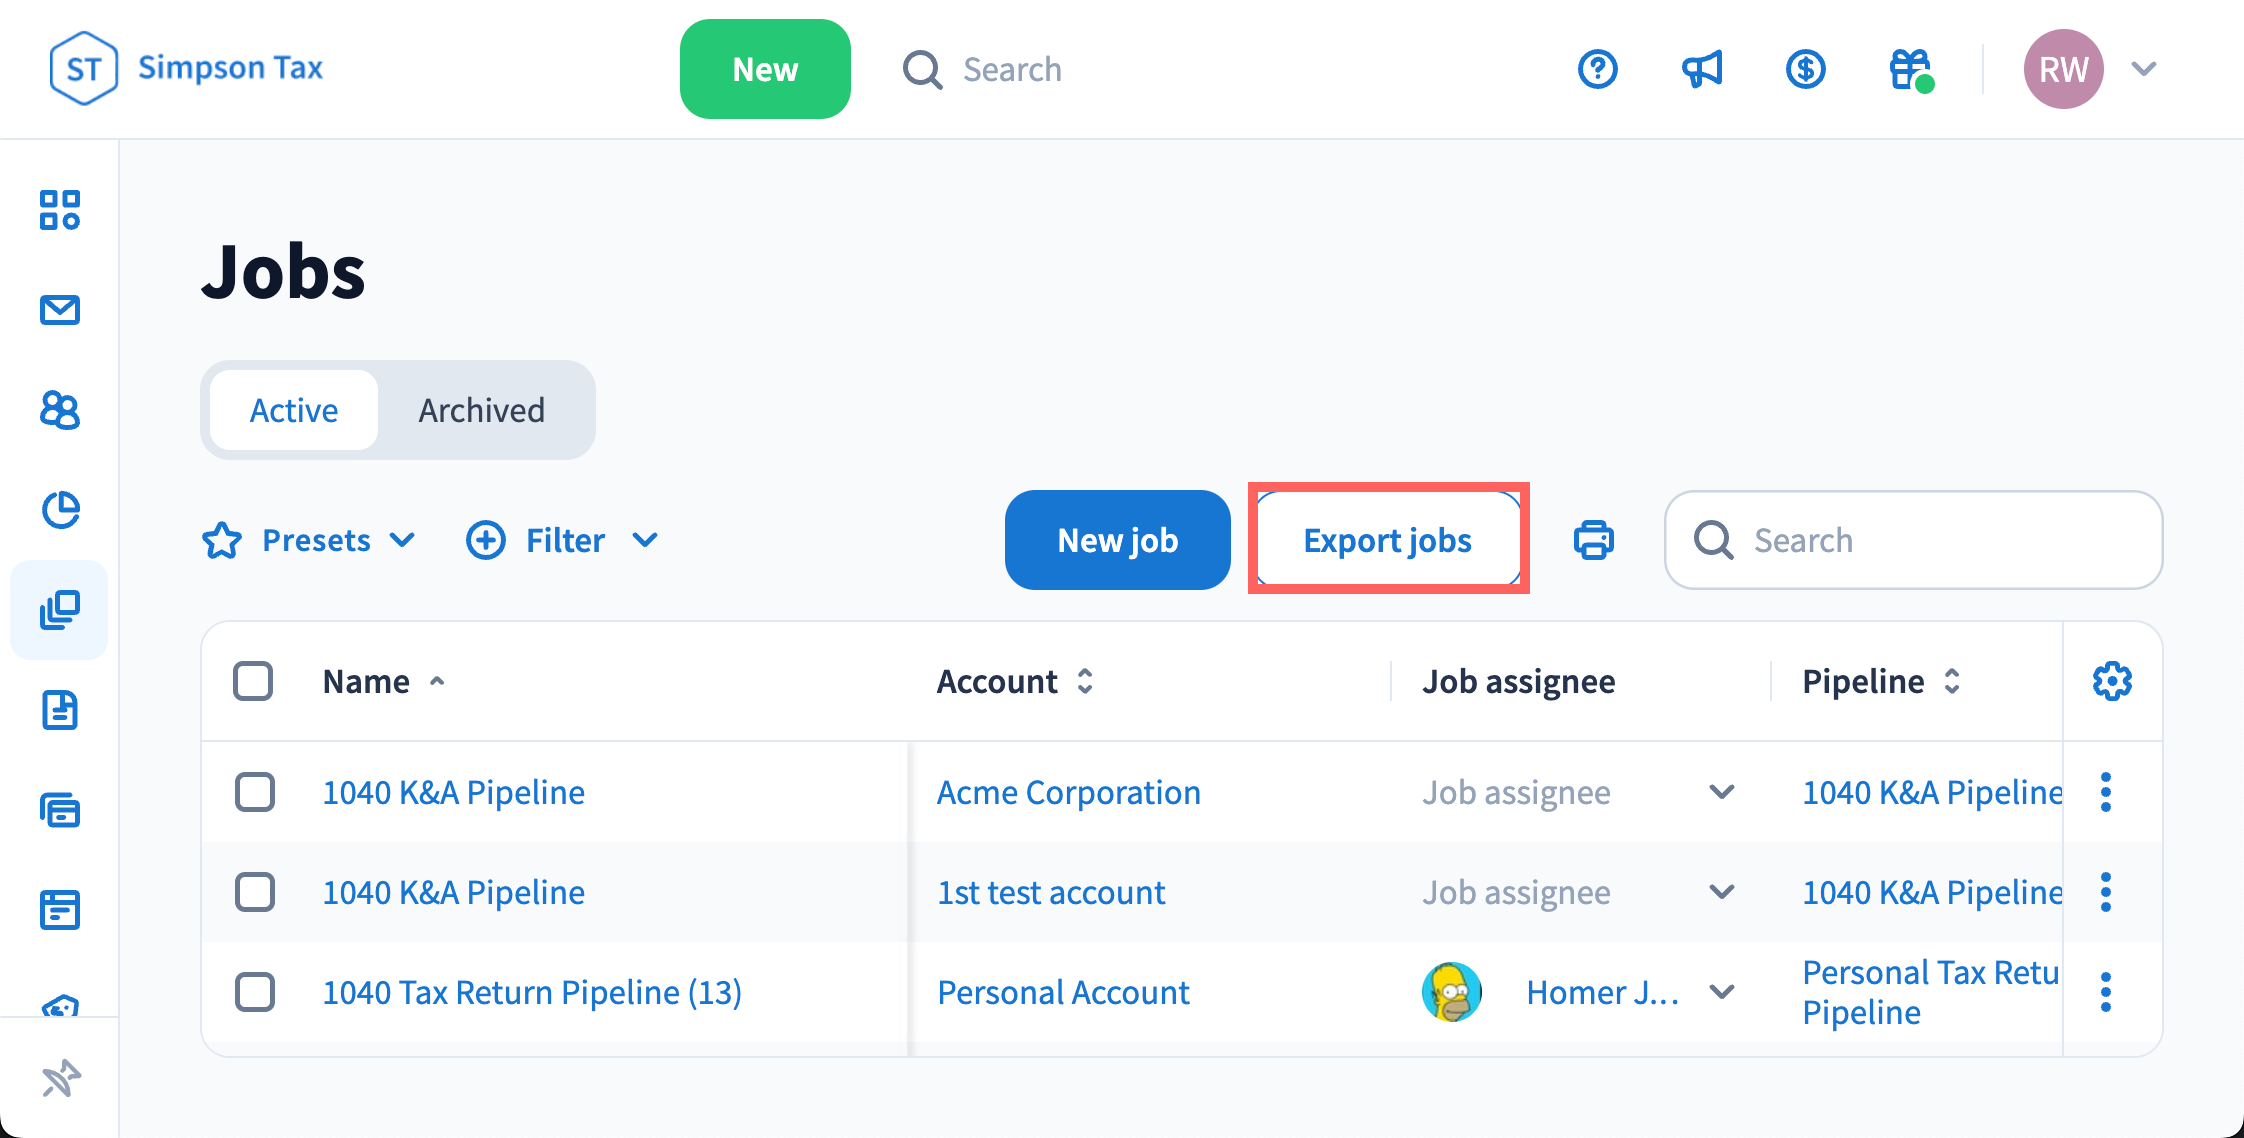Expand the Presets dropdown
Viewport: 2244px width, 1138px height.
coord(310,540)
